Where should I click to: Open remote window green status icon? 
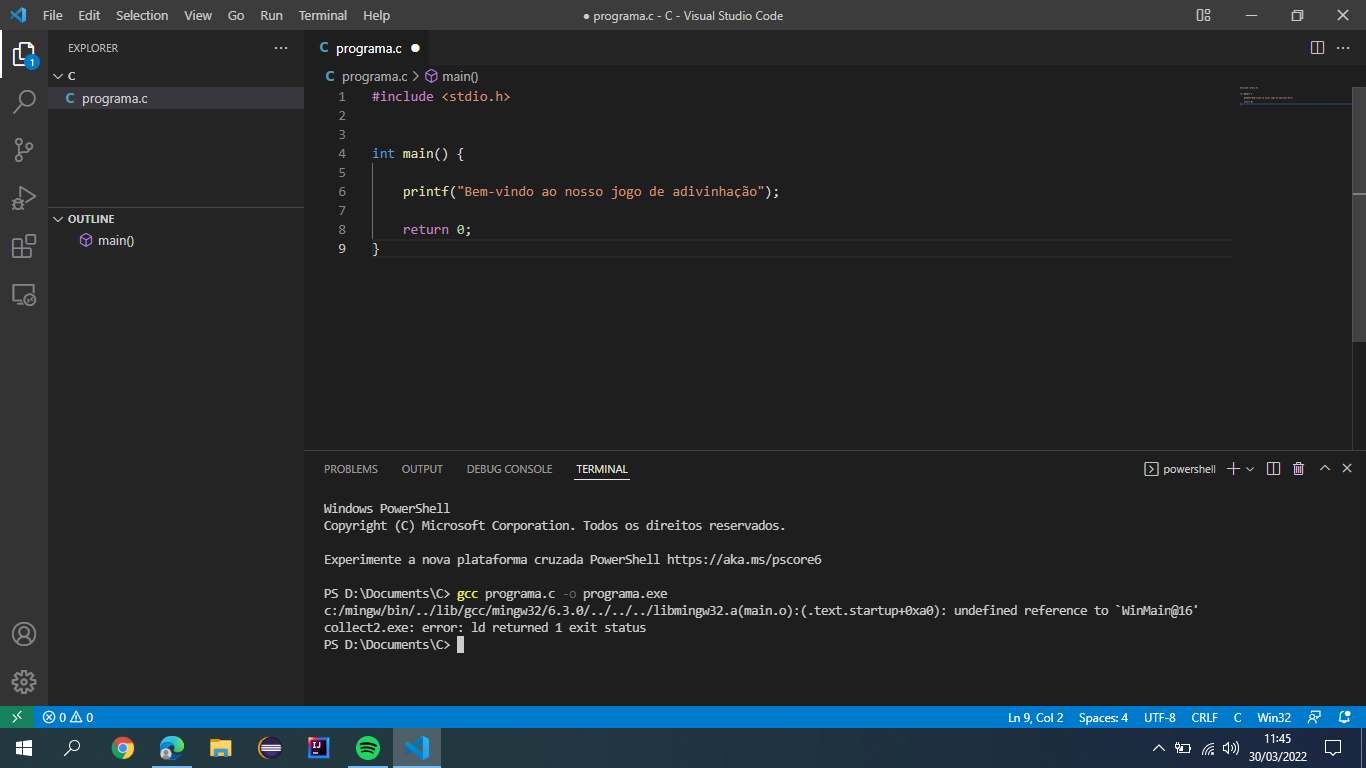tap(17, 717)
